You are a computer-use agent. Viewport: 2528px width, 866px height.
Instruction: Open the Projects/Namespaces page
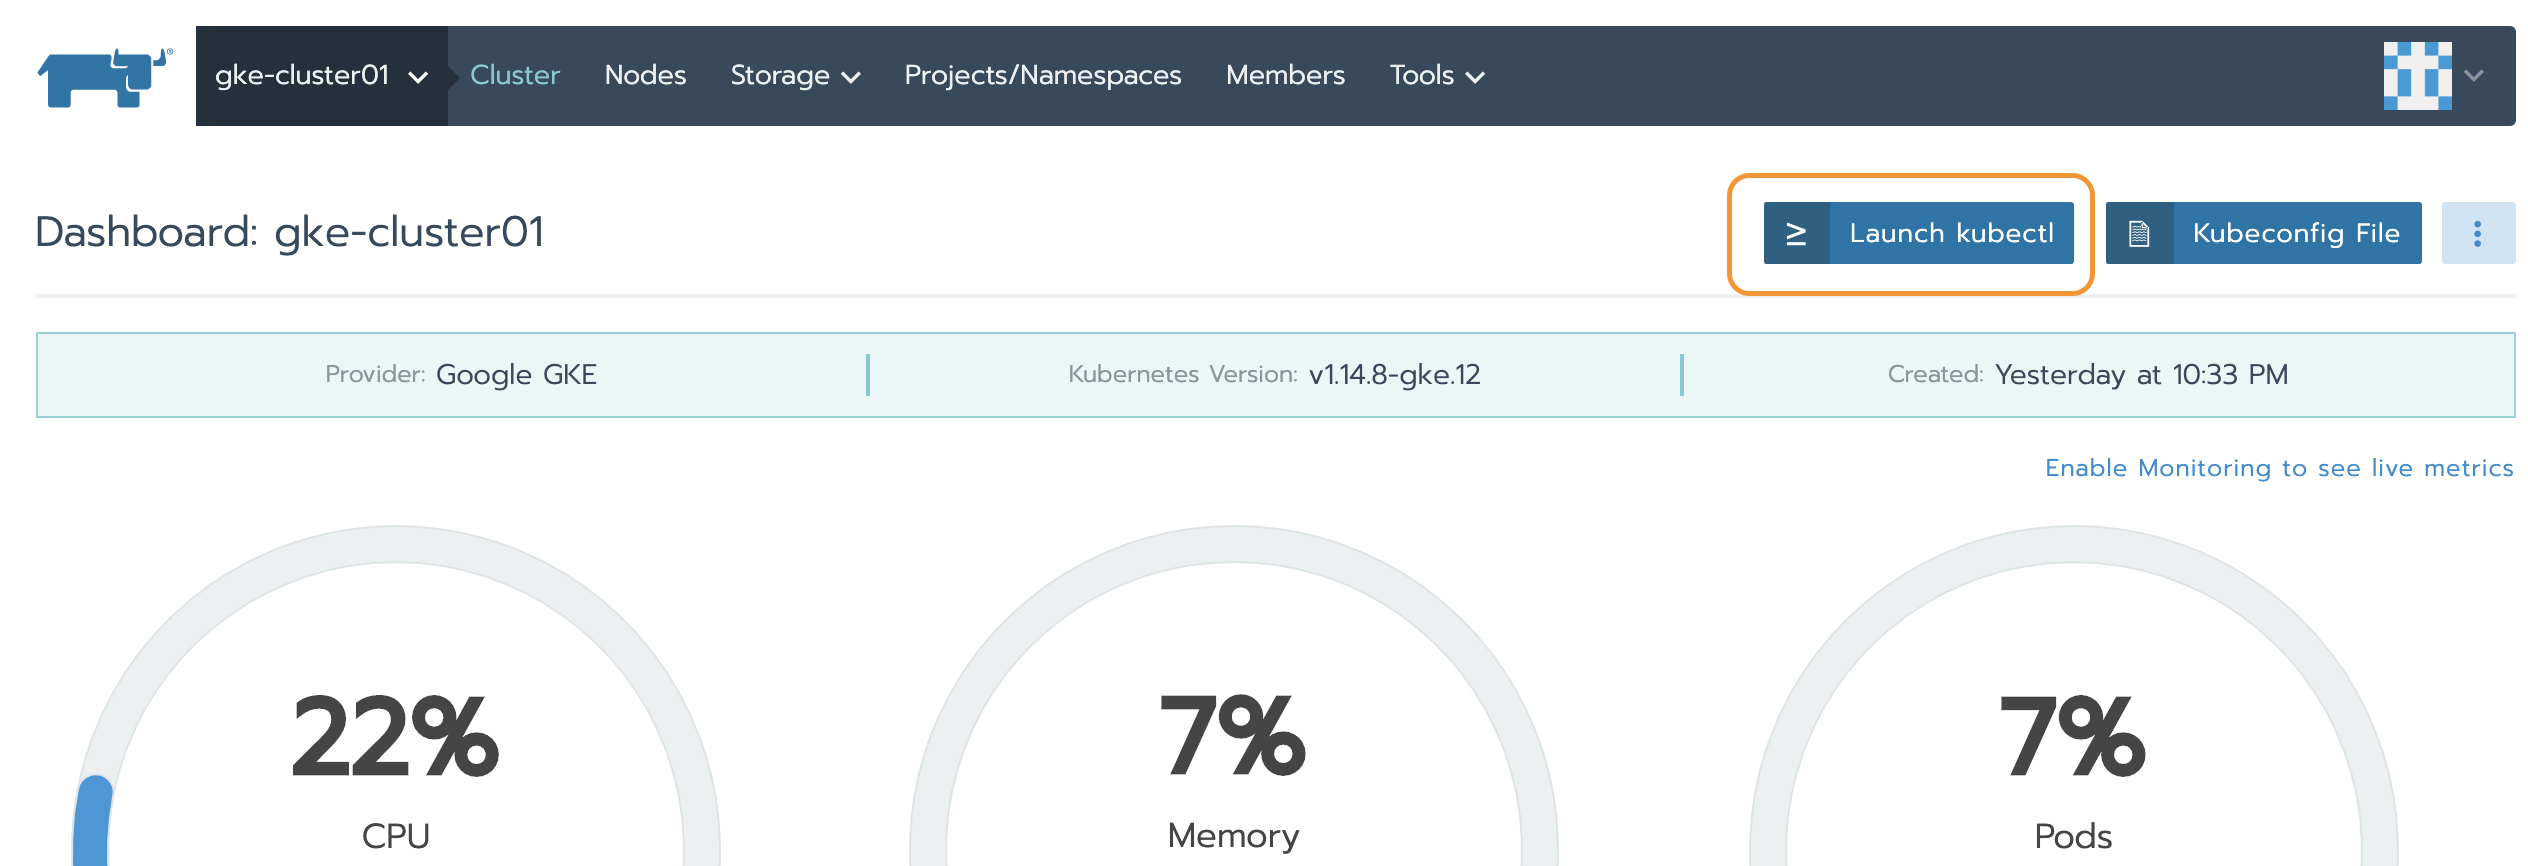point(1043,76)
